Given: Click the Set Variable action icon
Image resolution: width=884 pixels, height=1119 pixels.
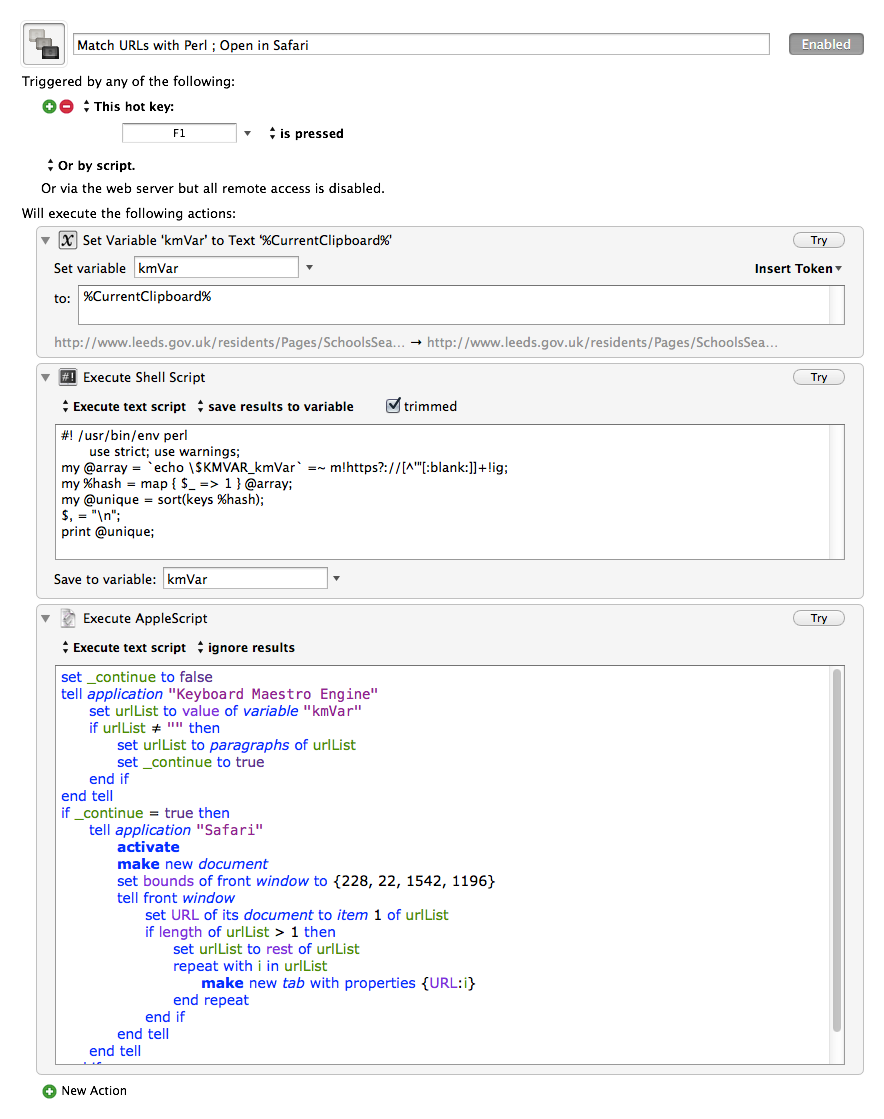Looking at the screenshot, I should click(x=68, y=240).
